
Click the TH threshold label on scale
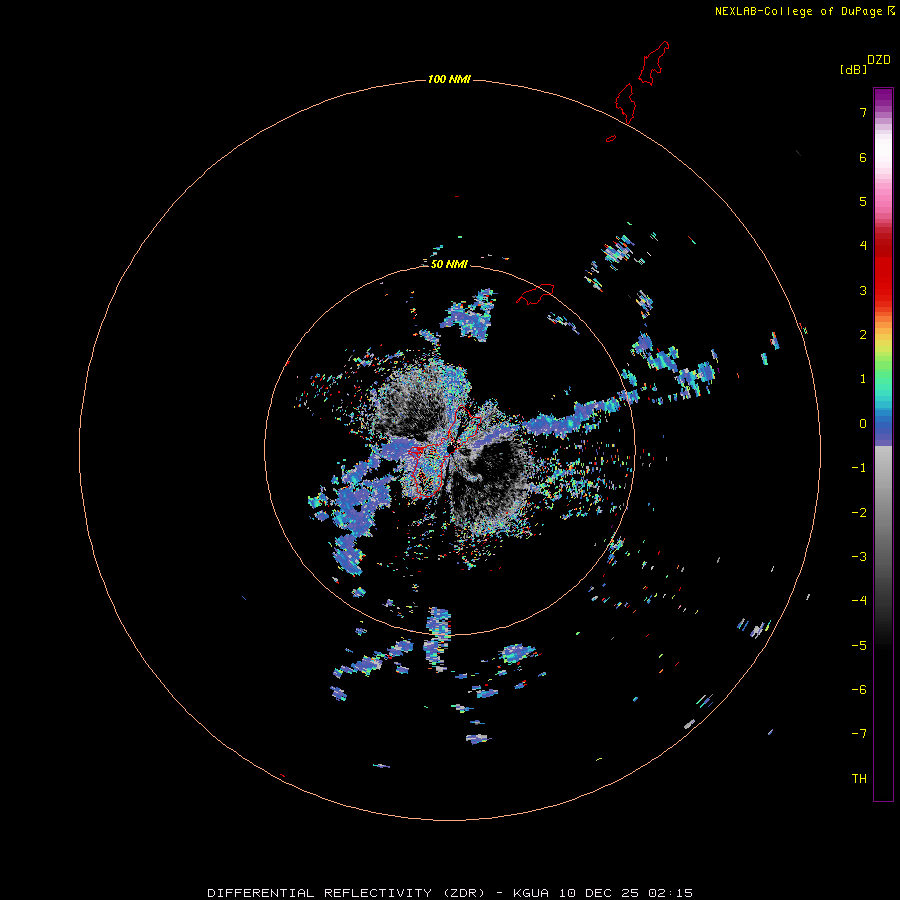pos(859,779)
